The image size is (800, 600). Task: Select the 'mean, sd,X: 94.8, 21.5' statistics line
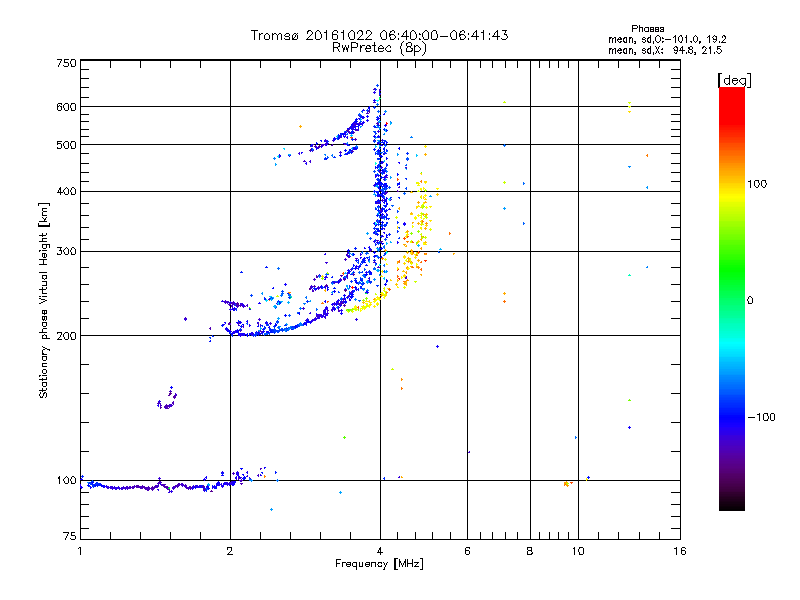[665, 50]
